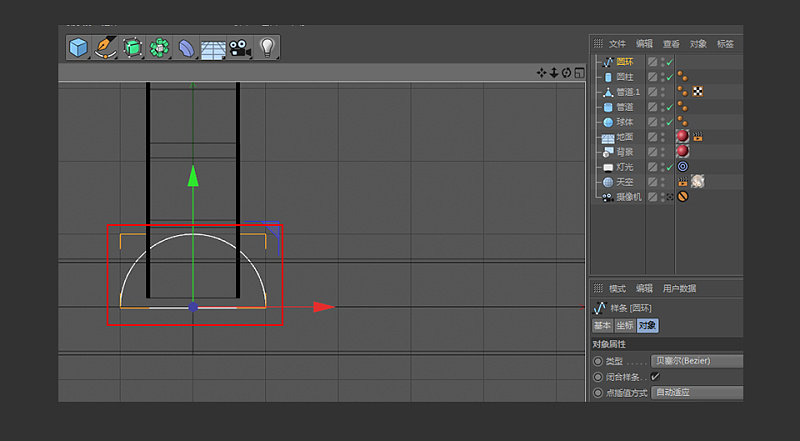Toggle the green checkmark for 圆柱 object

[668, 77]
